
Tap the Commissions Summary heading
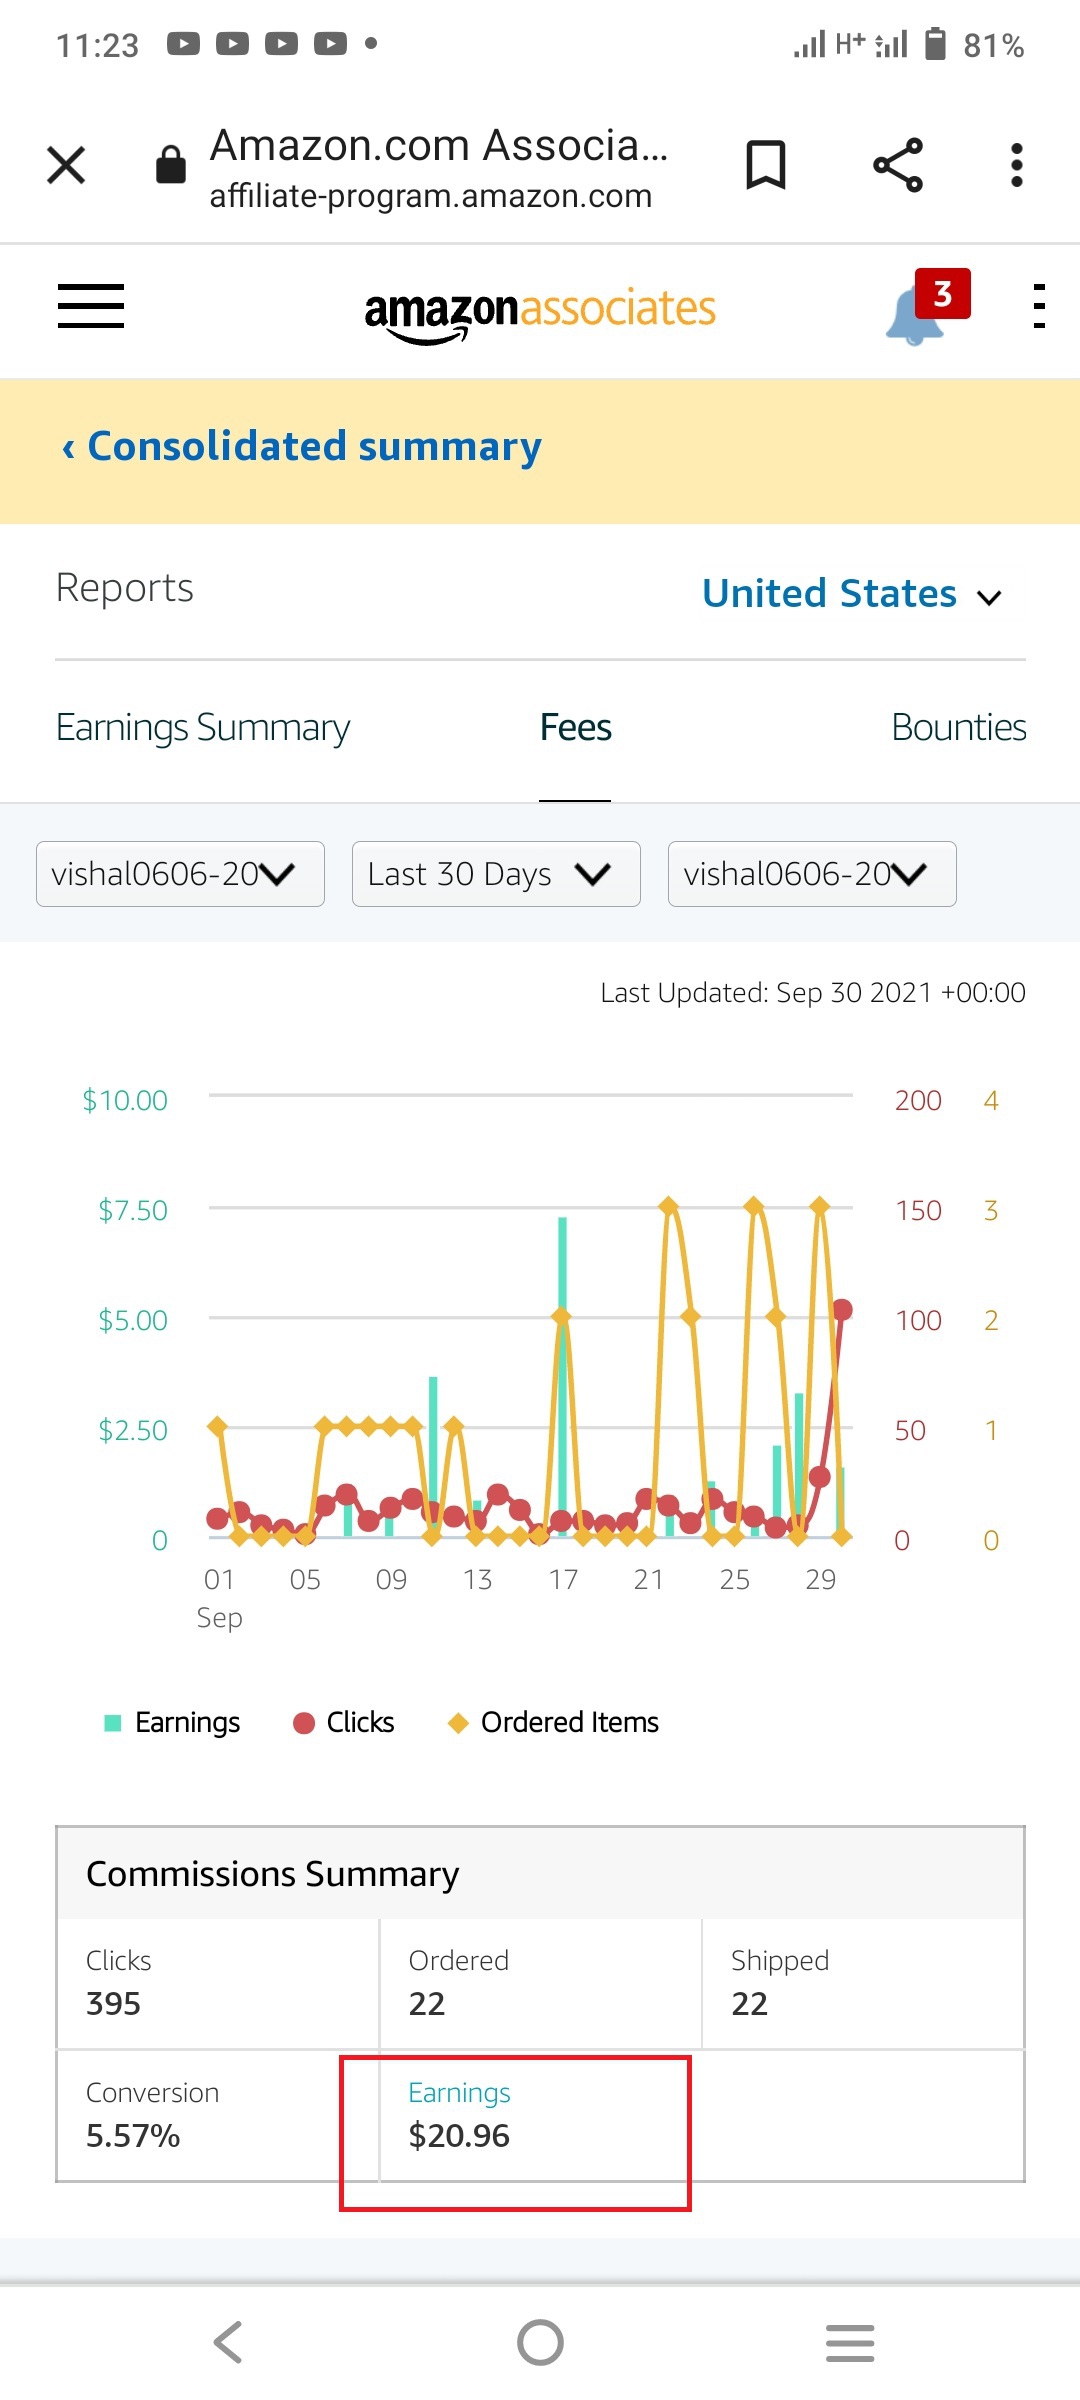tap(273, 1874)
